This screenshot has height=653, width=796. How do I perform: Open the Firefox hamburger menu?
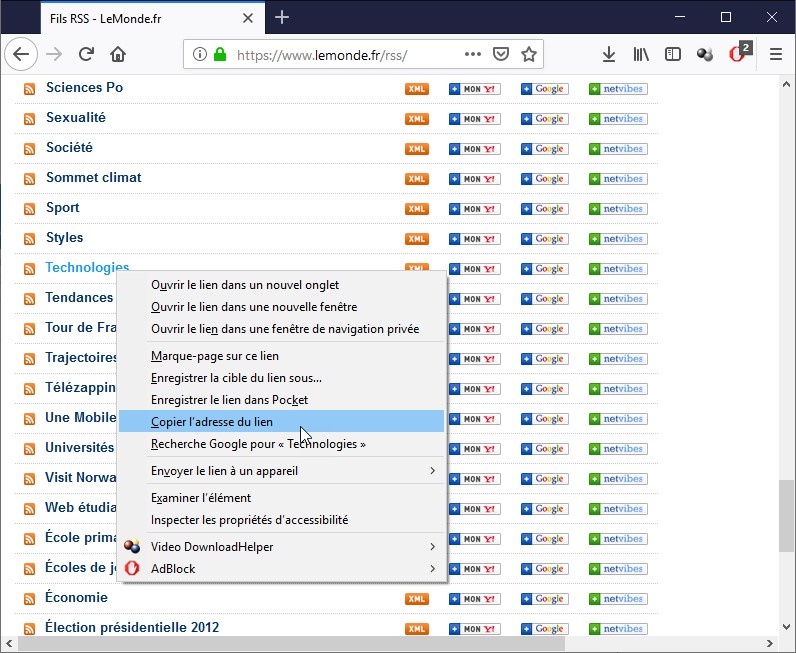(775, 54)
